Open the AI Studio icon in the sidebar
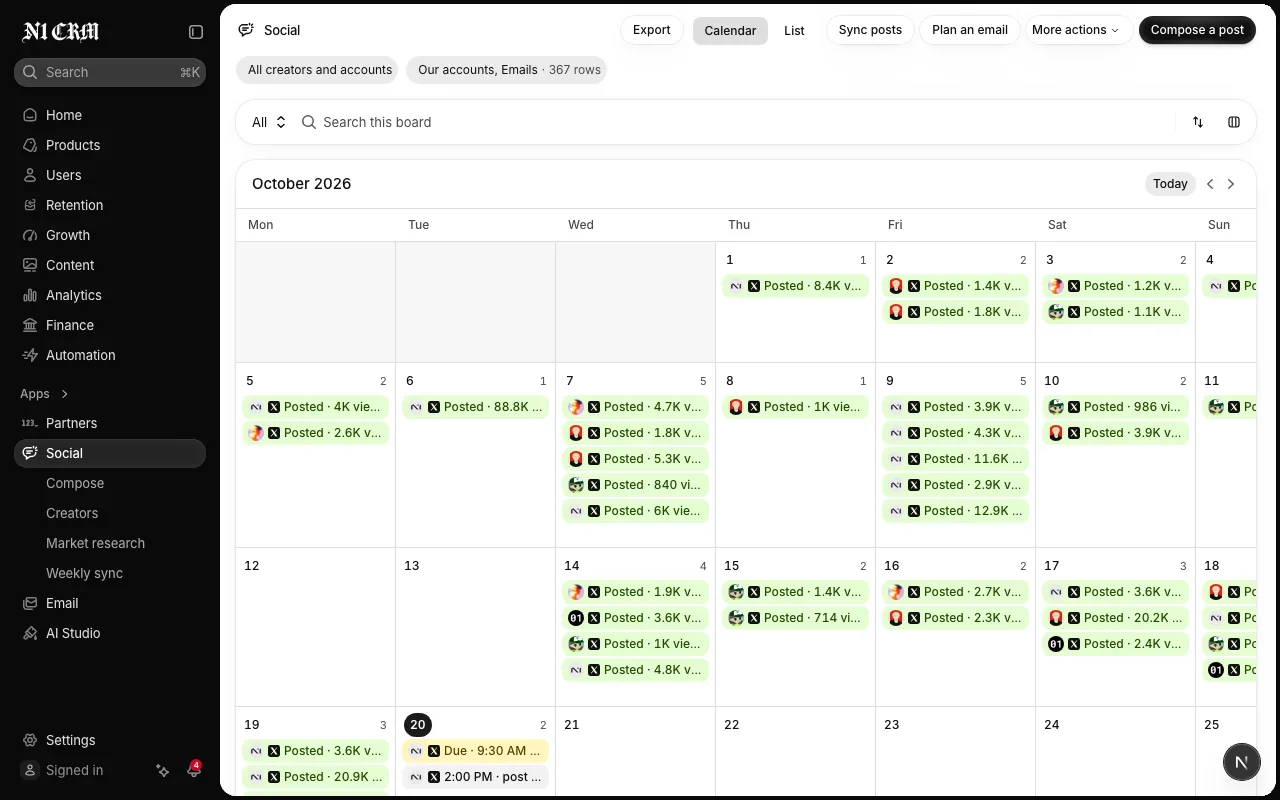The image size is (1280, 800). pyautogui.click(x=30, y=633)
